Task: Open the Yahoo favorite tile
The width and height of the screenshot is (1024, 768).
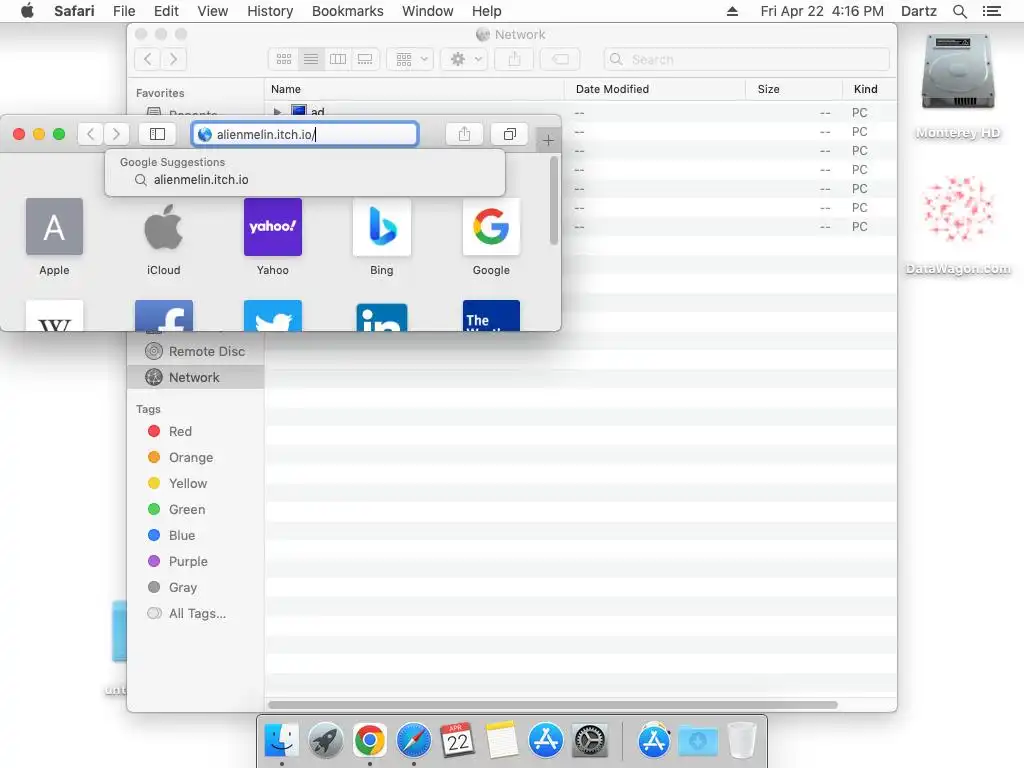Action: 272,236
